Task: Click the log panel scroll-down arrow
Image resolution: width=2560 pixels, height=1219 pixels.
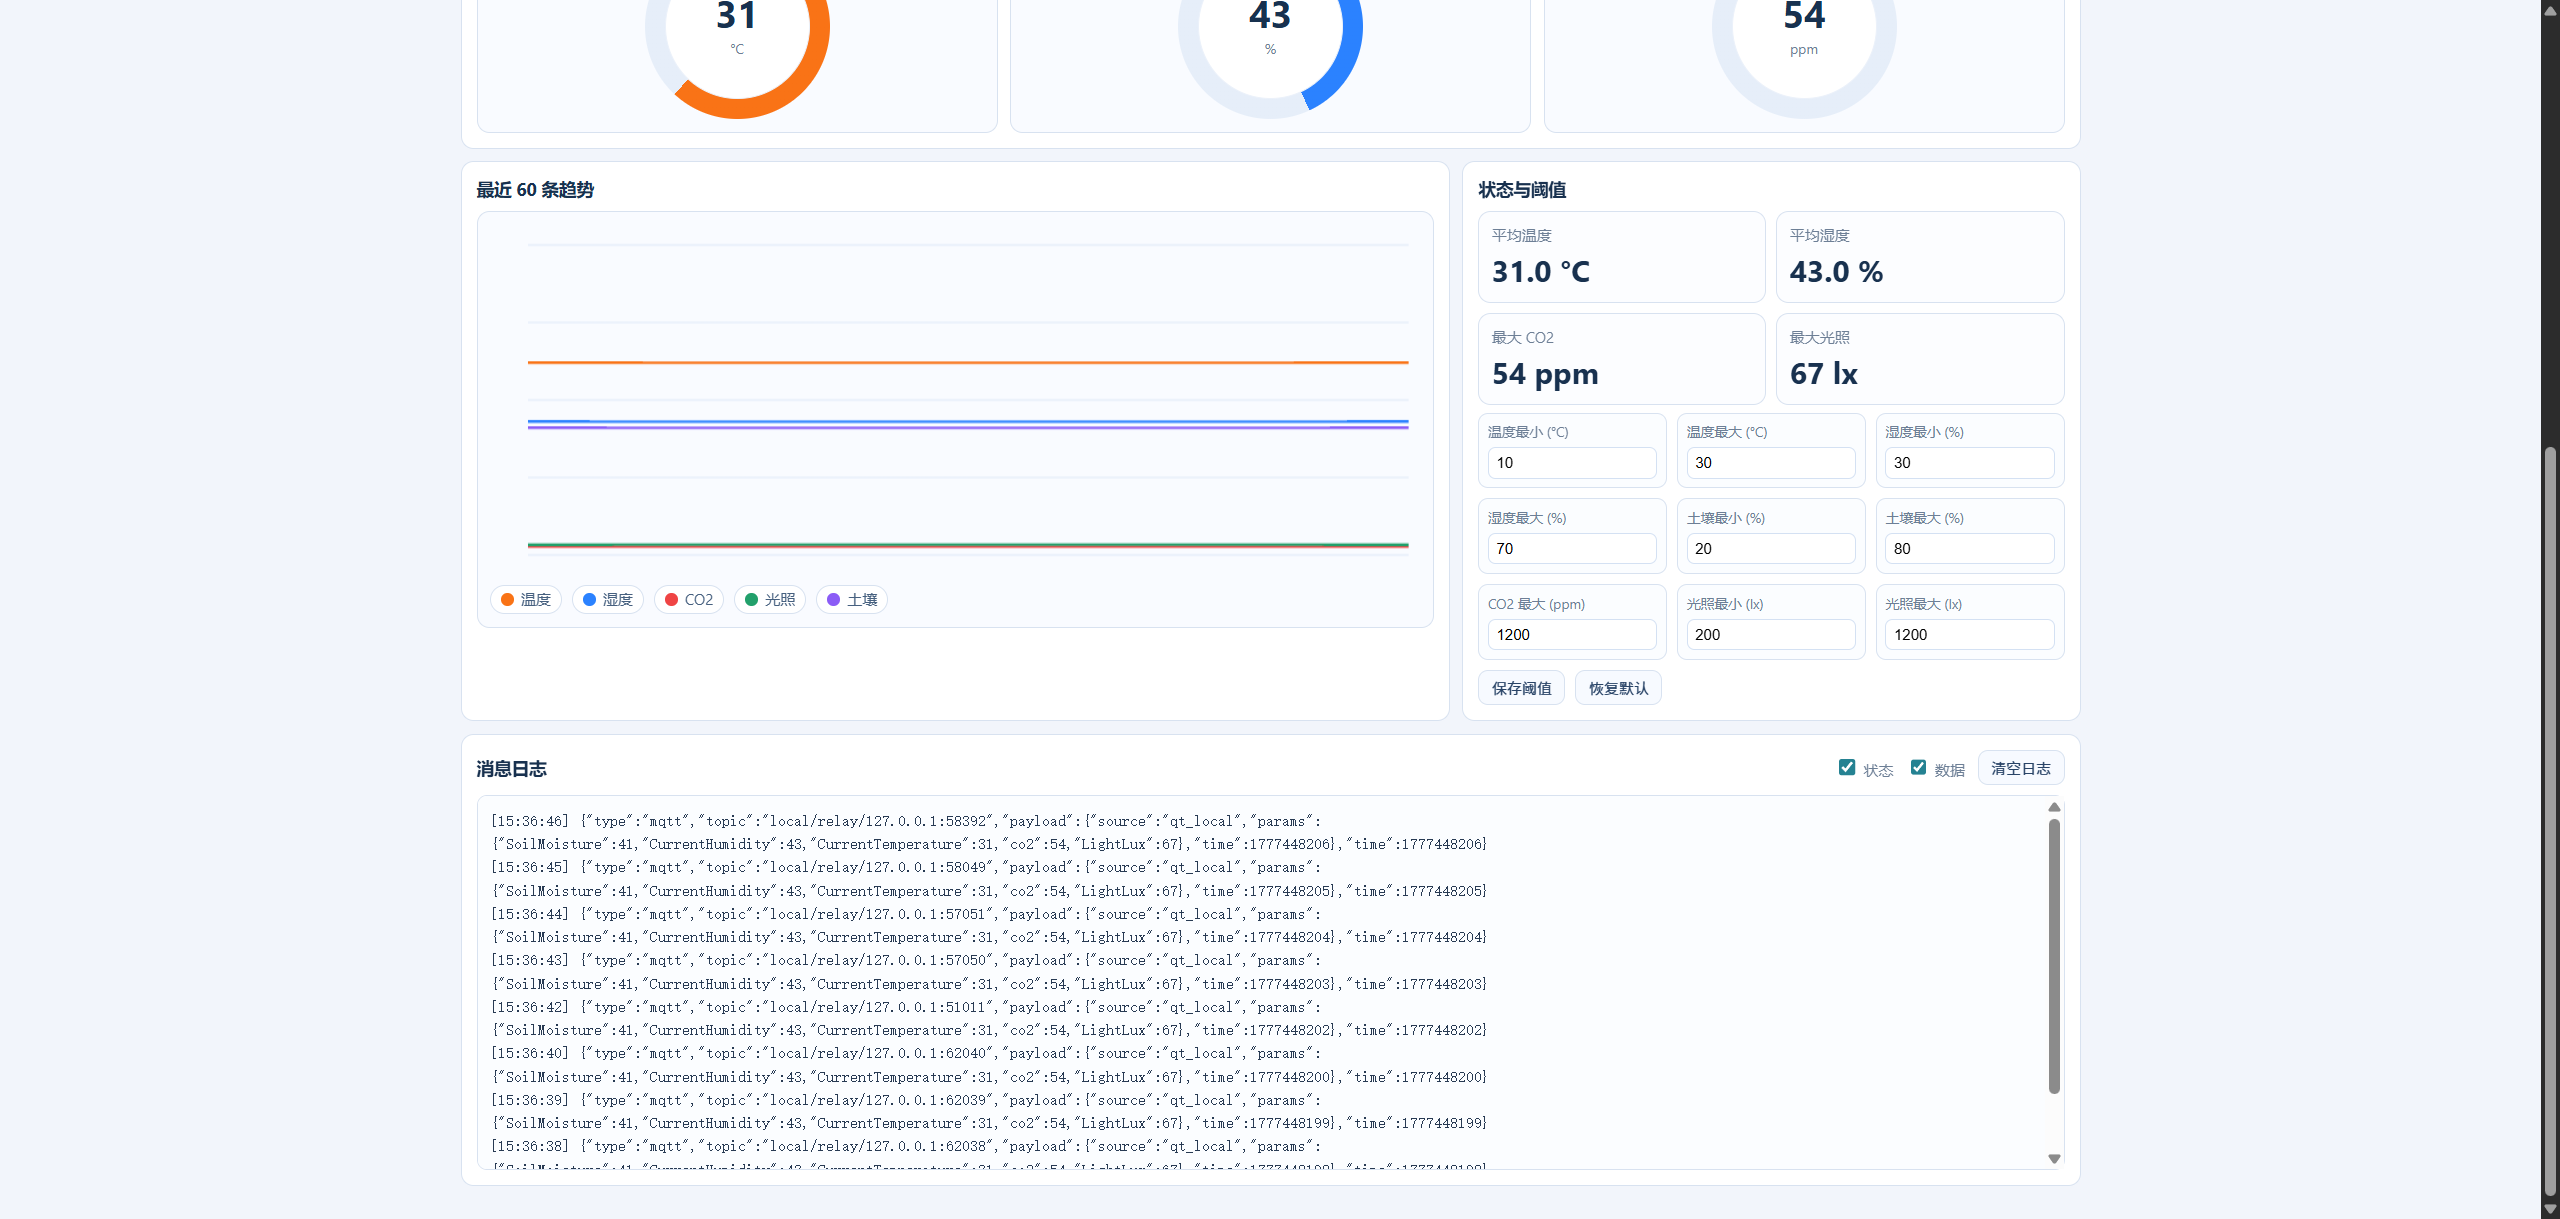Action: (x=2054, y=1159)
